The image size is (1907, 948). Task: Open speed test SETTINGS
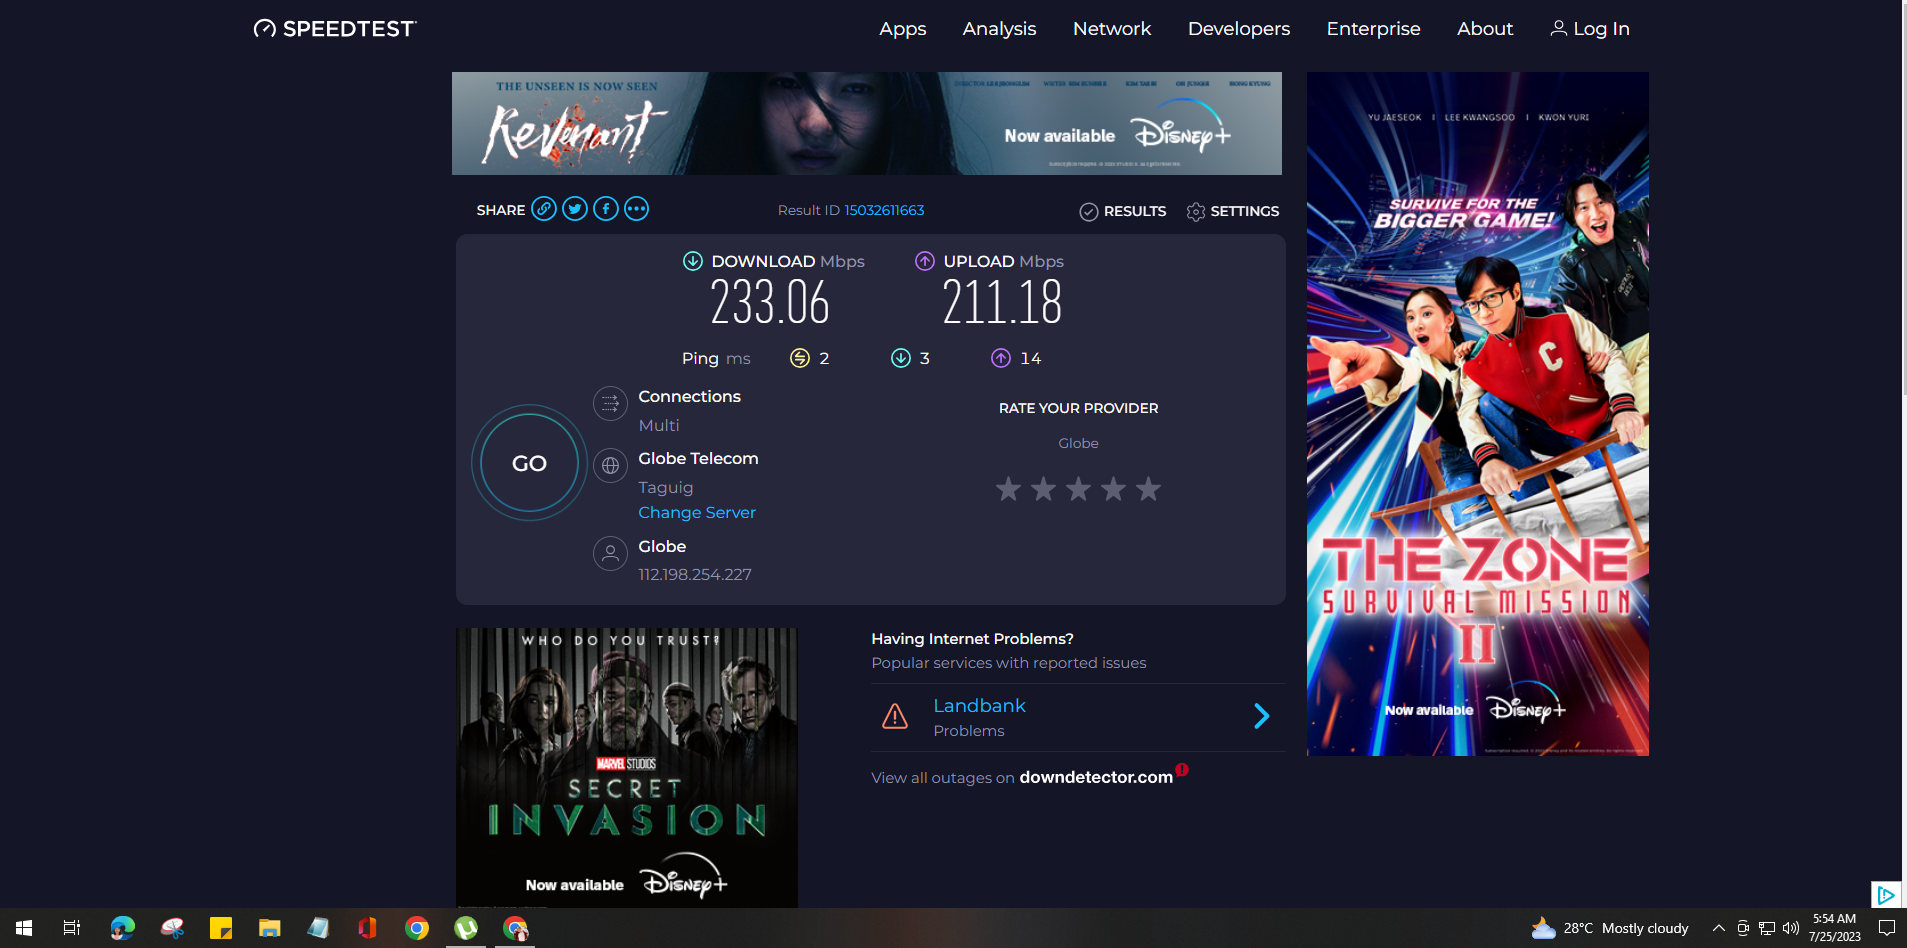(1233, 211)
